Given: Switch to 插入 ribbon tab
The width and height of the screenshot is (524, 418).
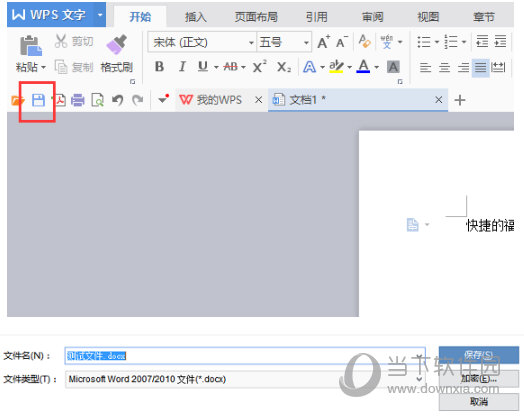Looking at the screenshot, I should tap(195, 16).
